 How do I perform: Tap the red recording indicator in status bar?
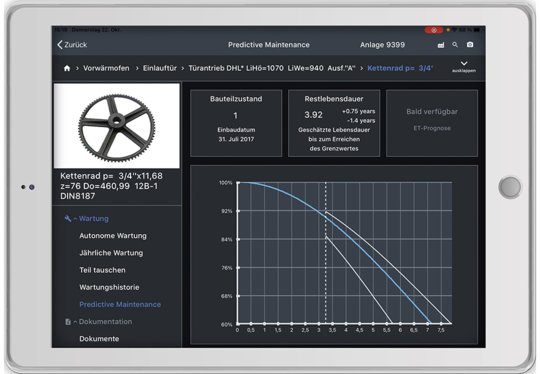click(x=434, y=30)
